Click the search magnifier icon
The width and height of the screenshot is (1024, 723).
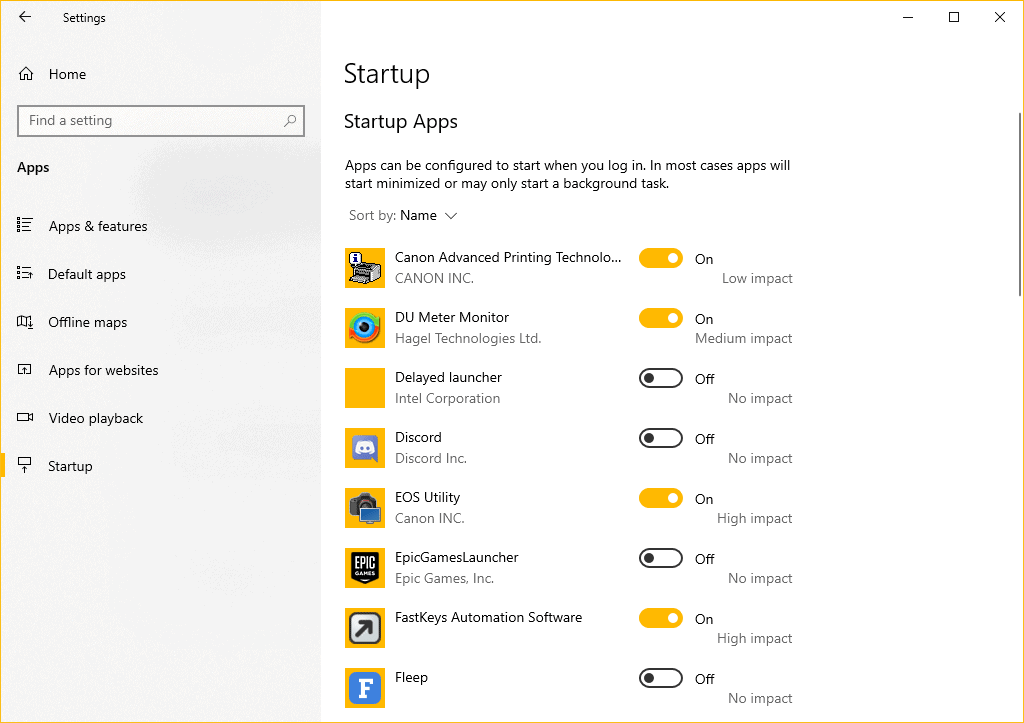coord(290,121)
